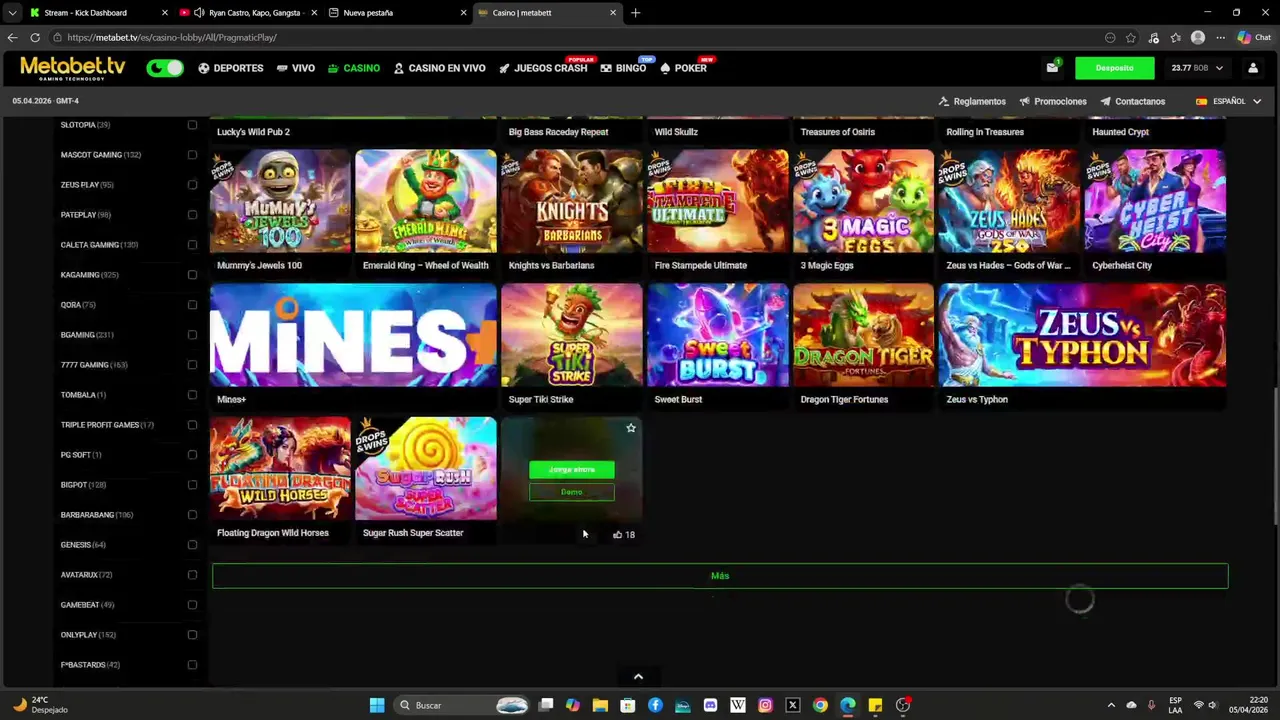The width and height of the screenshot is (1280, 720).
Task: Like the hovered game thumbs-up icon
Action: tap(617, 534)
